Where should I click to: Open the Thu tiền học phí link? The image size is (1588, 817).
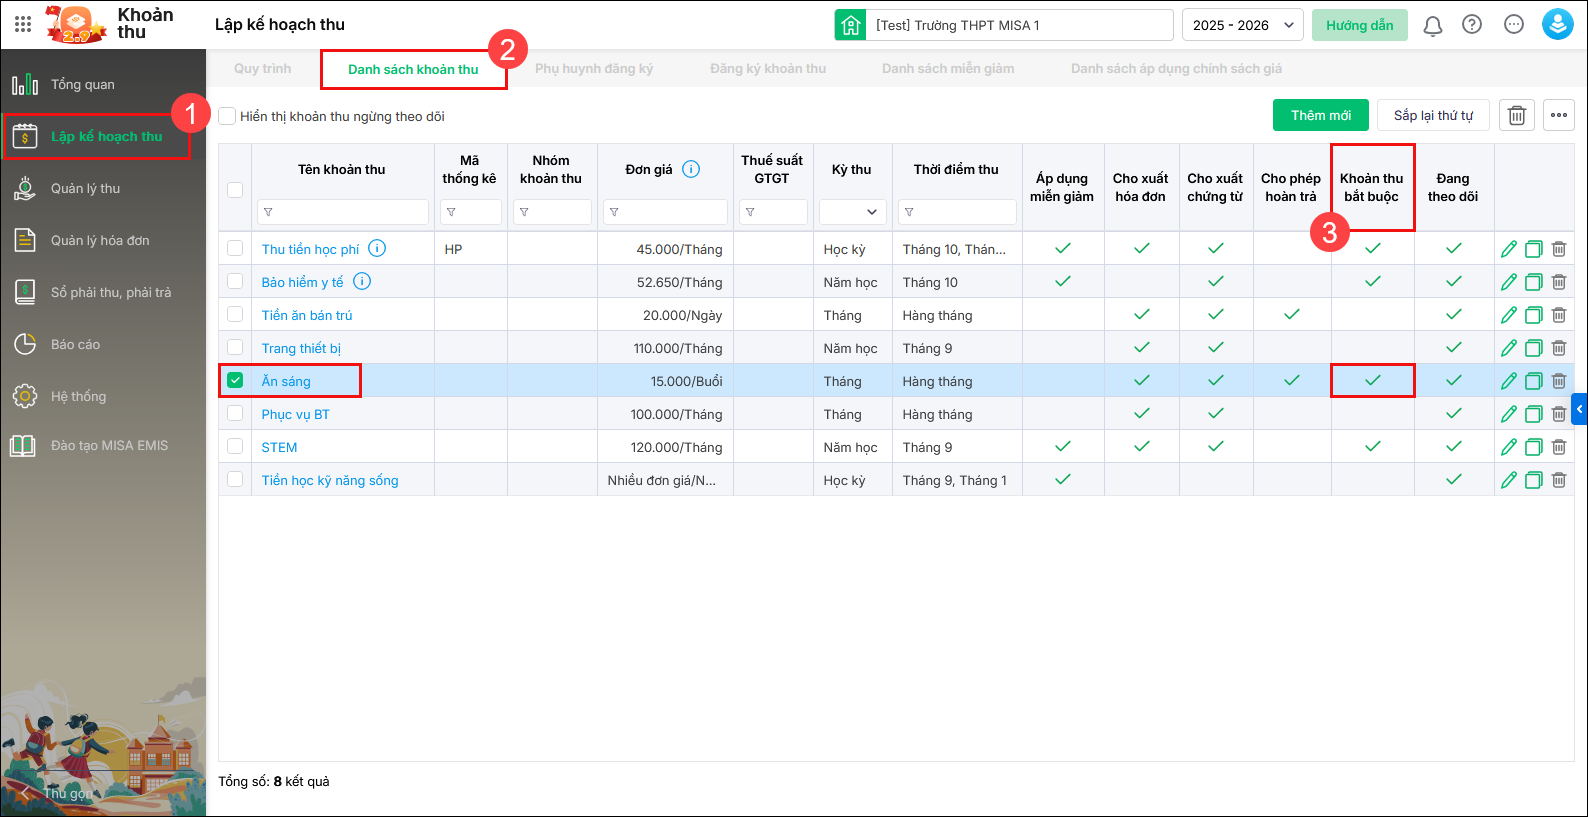point(310,249)
